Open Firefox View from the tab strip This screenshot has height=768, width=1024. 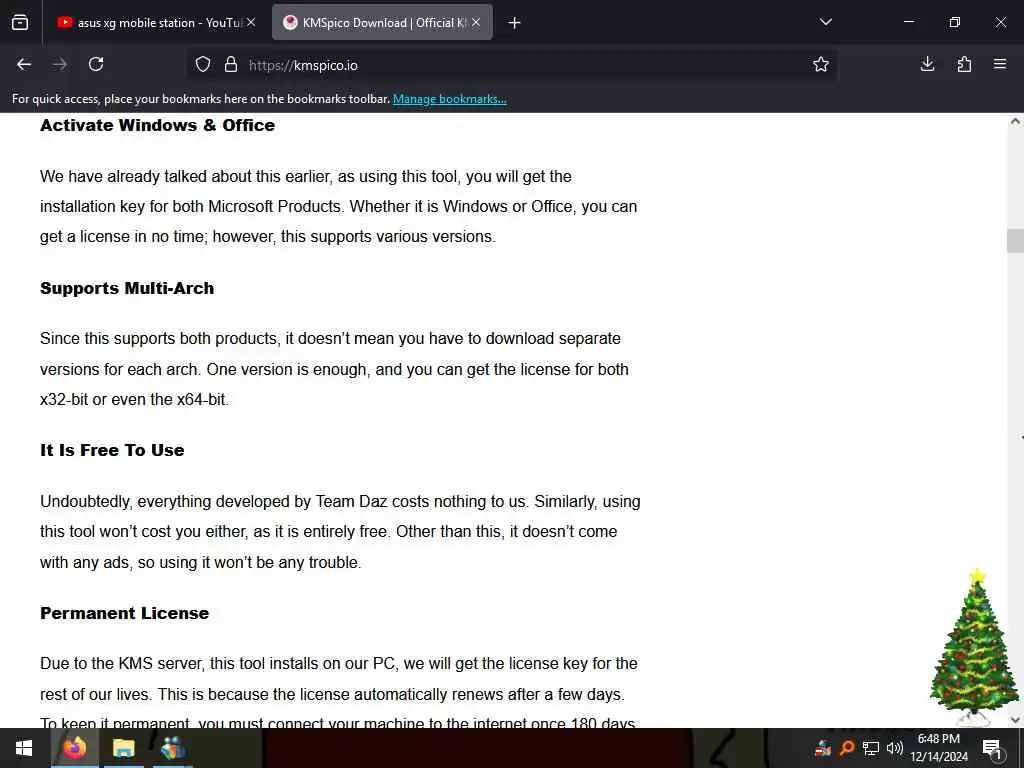(20, 23)
